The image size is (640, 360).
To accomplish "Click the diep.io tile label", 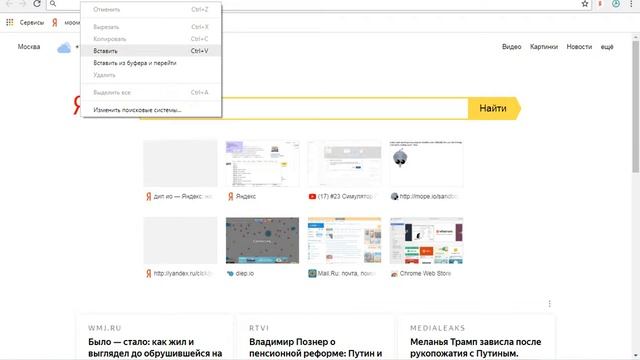I will tap(244, 273).
